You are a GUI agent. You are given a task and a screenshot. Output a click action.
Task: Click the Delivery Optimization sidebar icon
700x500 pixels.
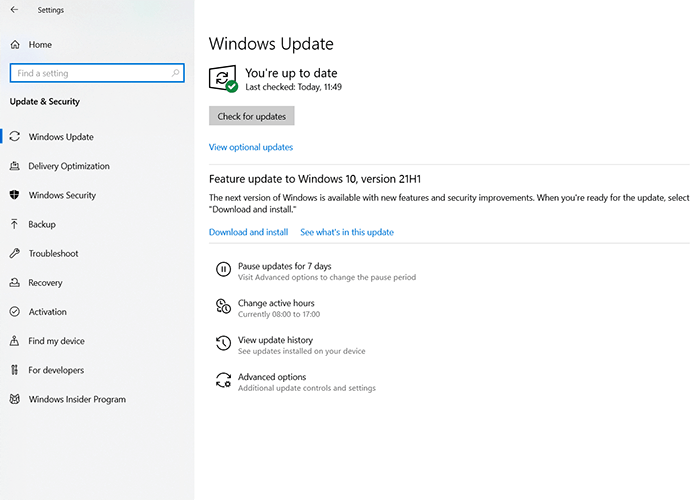coord(15,166)
